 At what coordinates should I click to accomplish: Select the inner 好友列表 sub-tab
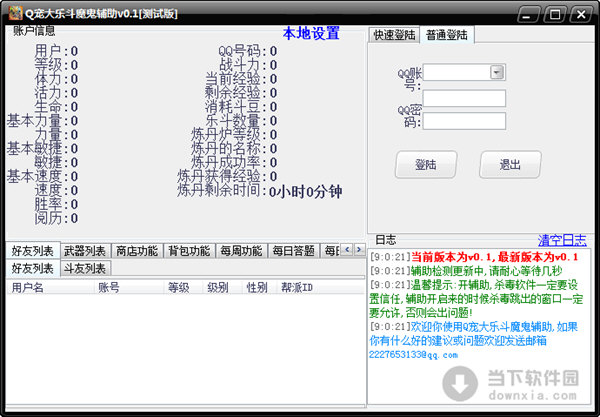[33, 268]
